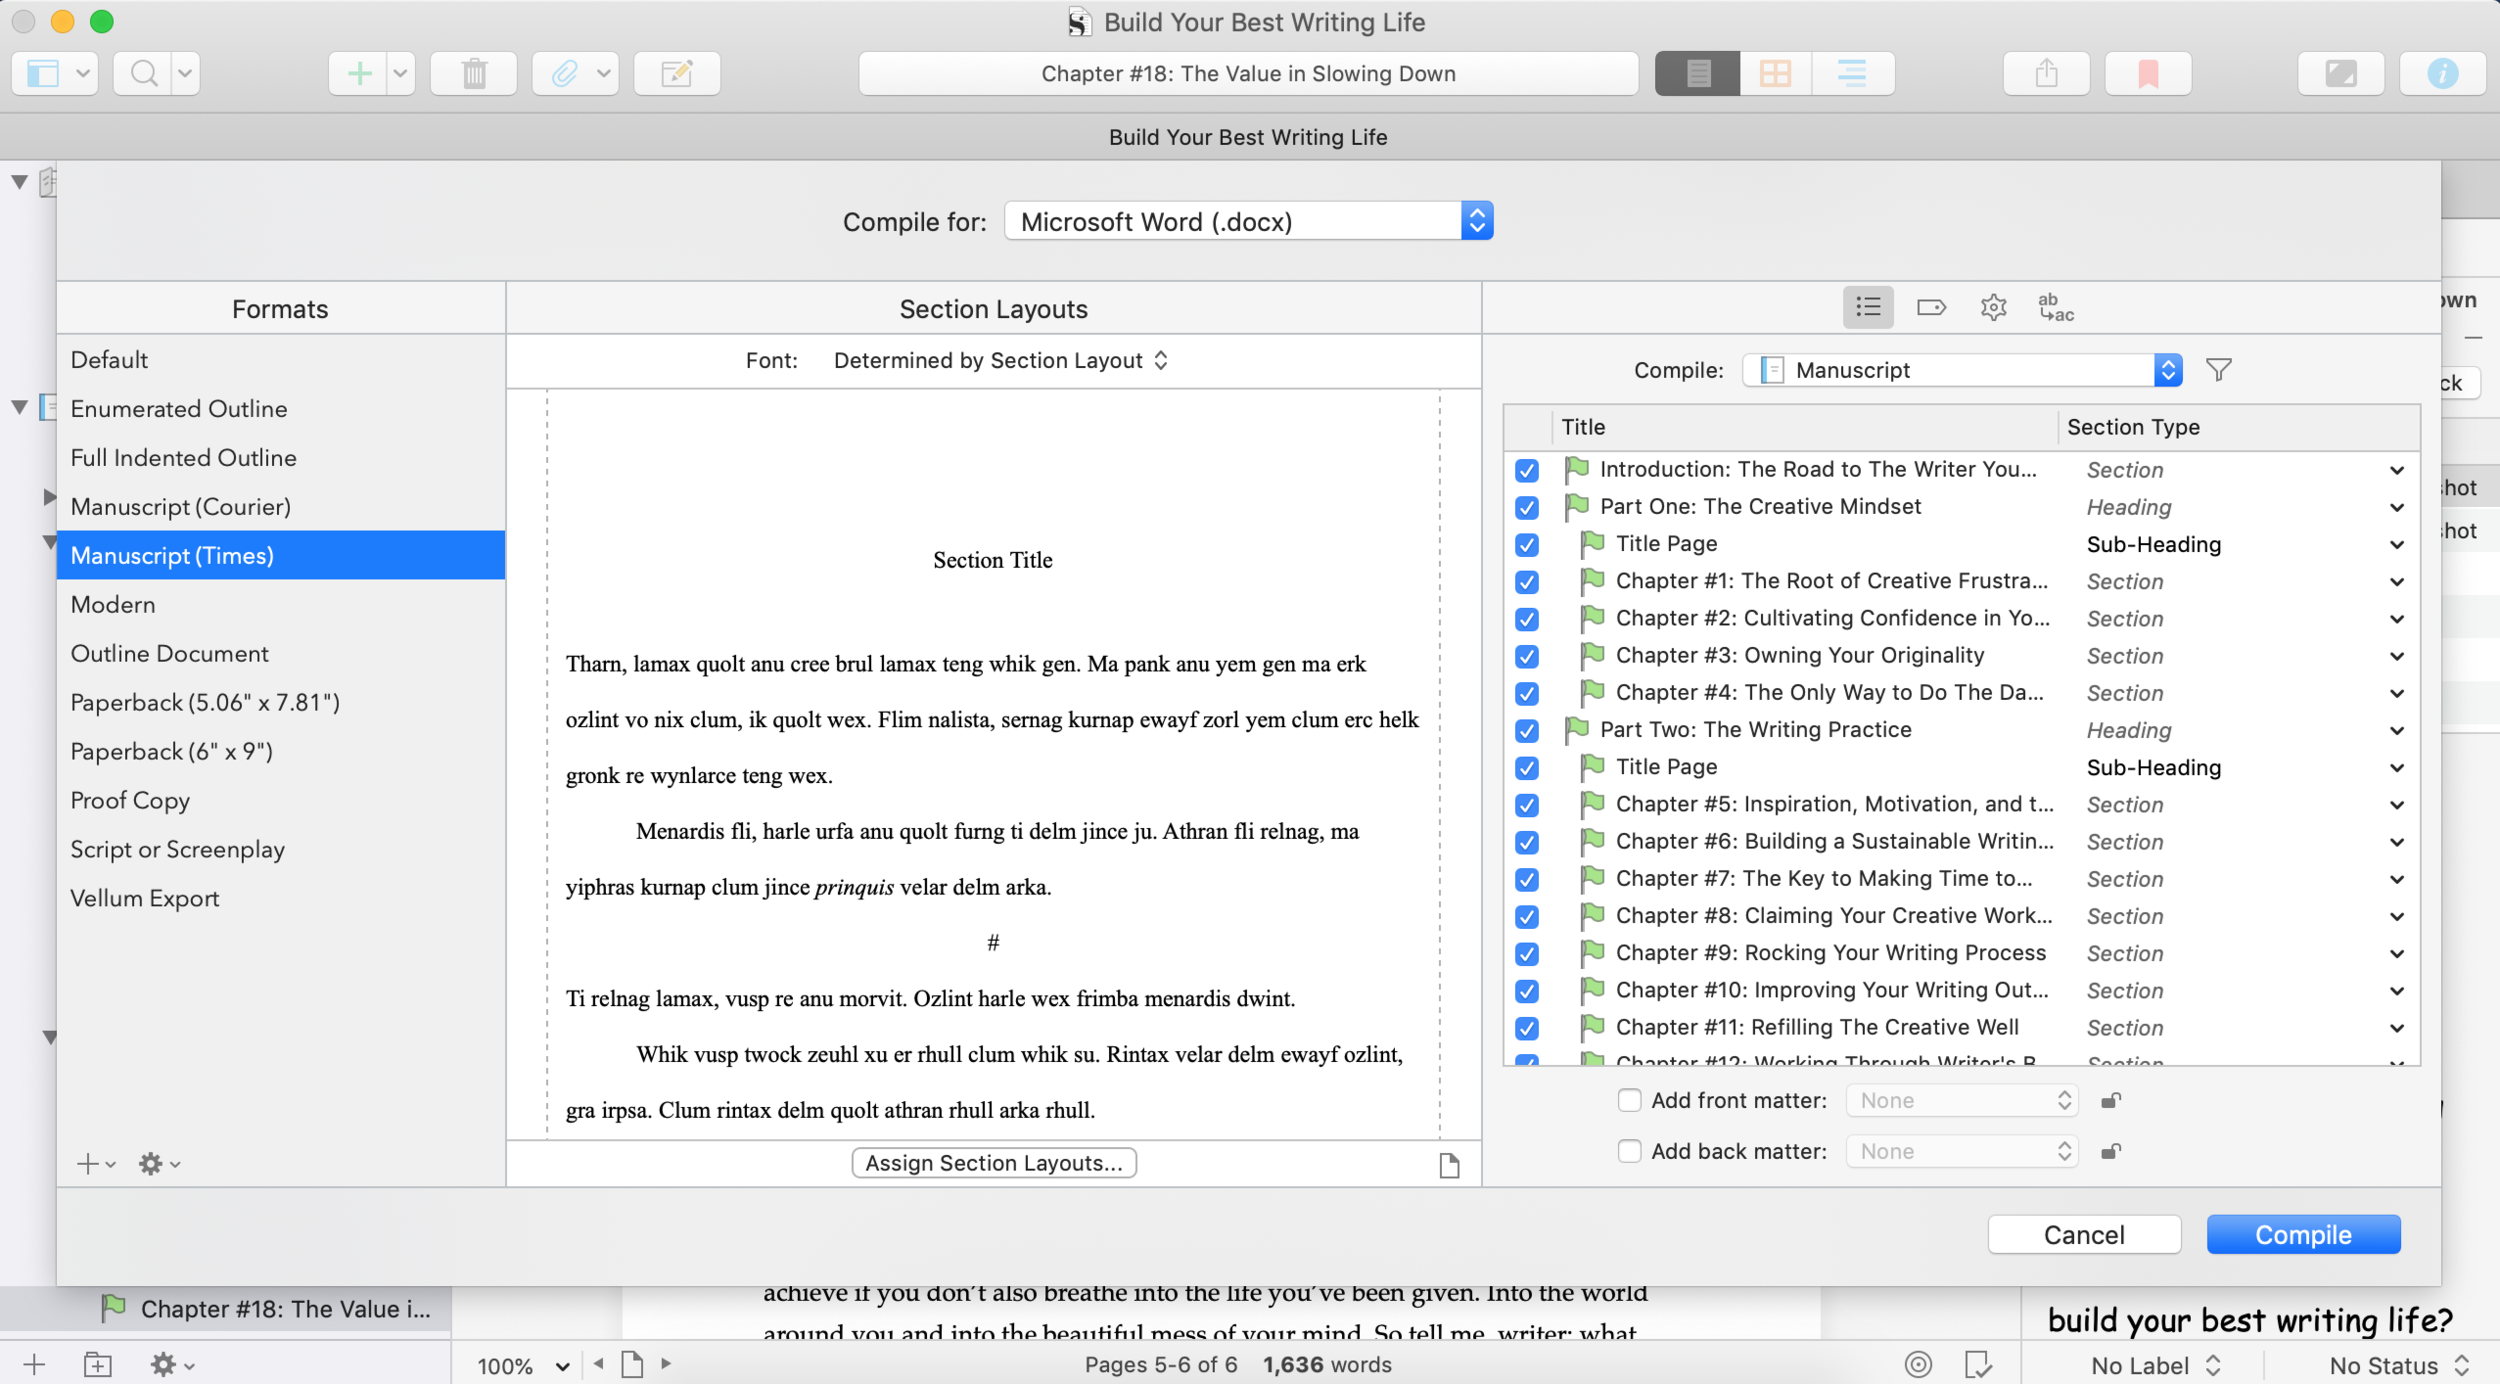This screenshot has height=1384, width=2500.
Task: Uncheck the Introduction row checkbox
Action: (1526, 470)
